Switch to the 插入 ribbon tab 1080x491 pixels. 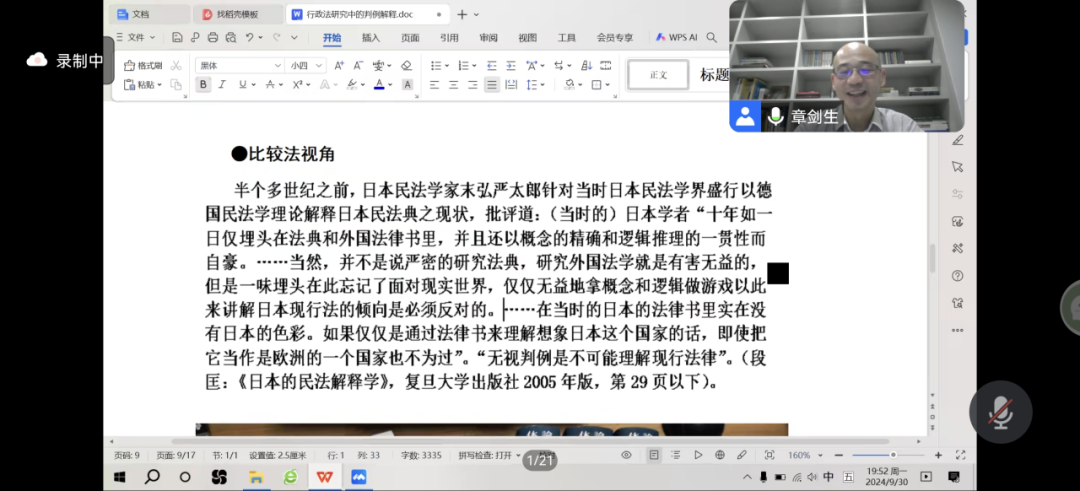pos(371,38)
